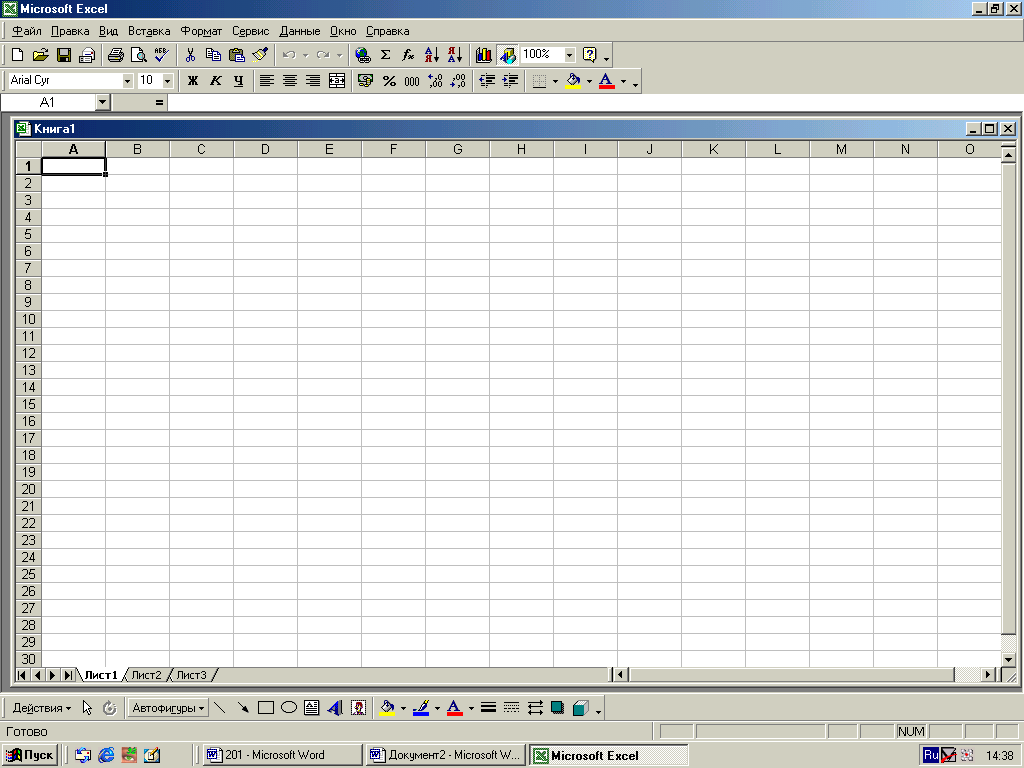The image size is (1024, 768).
Task: Apply Currency style format icon
Action: point(366,81)
